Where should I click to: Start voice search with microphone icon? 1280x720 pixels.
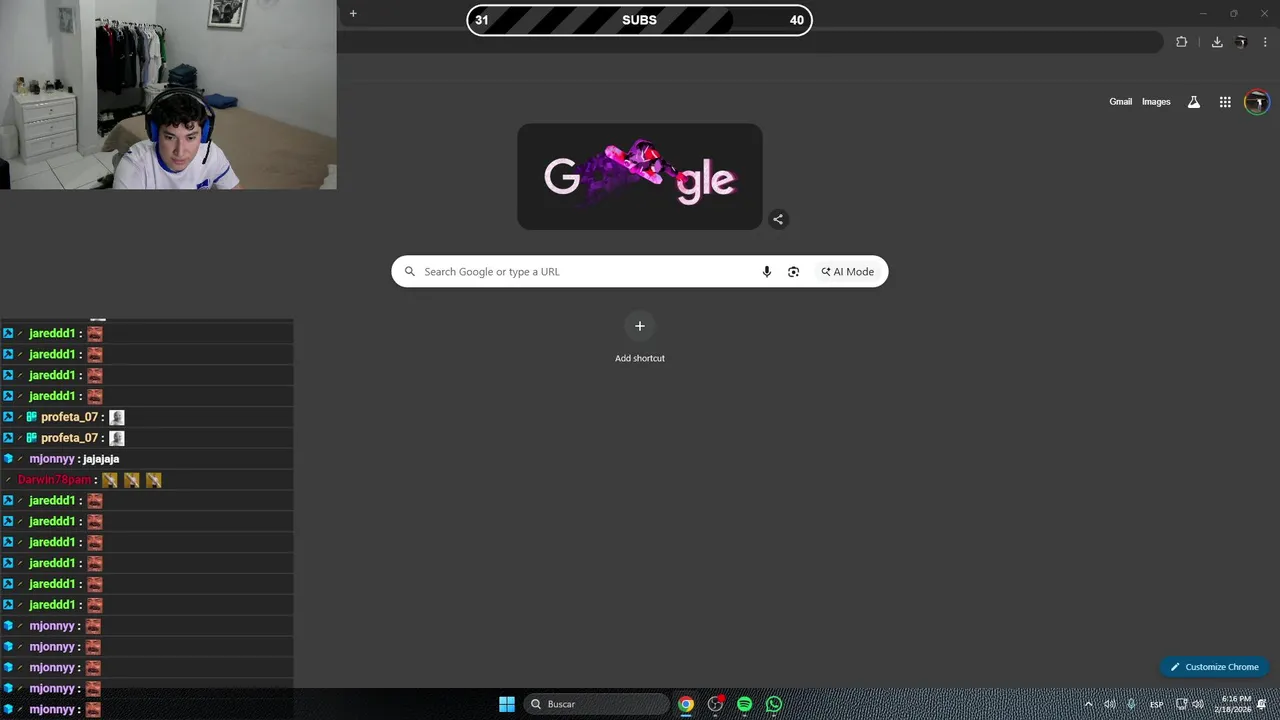[x=767, y=272]
